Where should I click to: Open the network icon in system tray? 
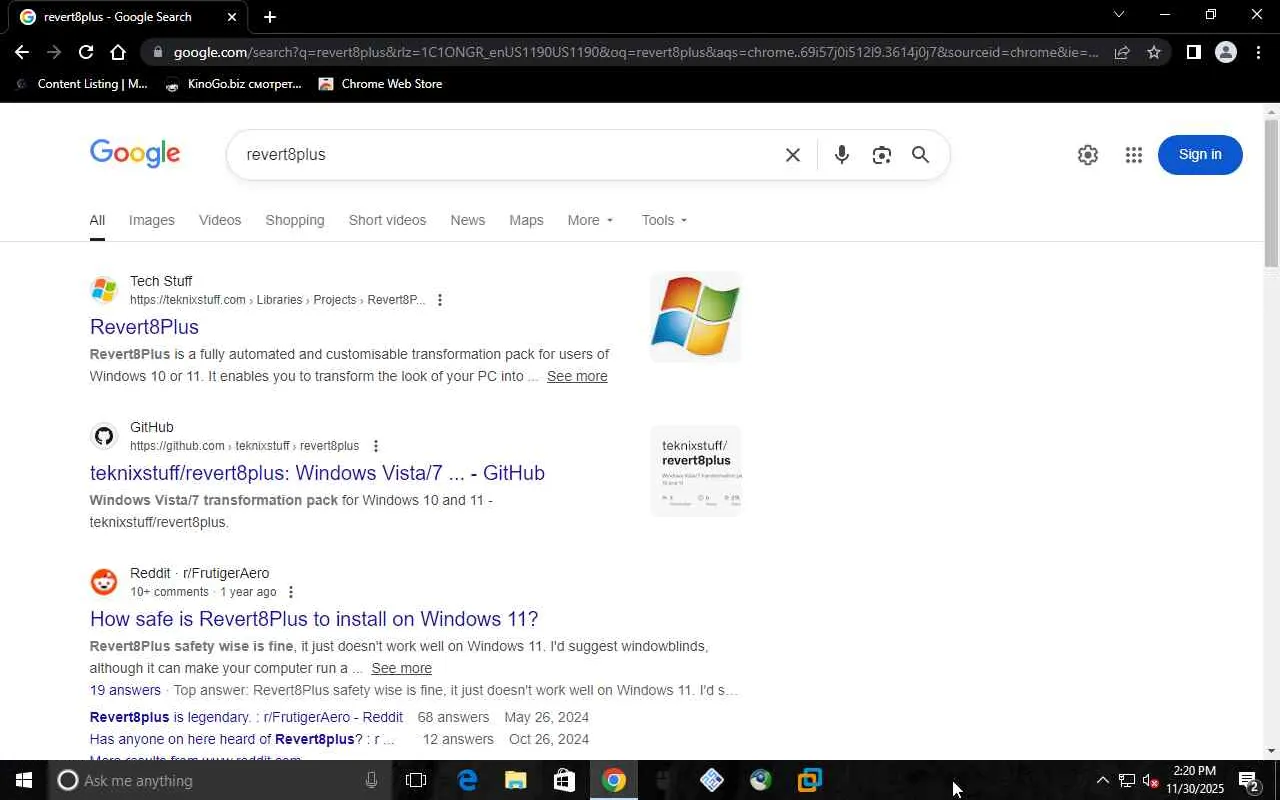click(x=1126, y=780)
